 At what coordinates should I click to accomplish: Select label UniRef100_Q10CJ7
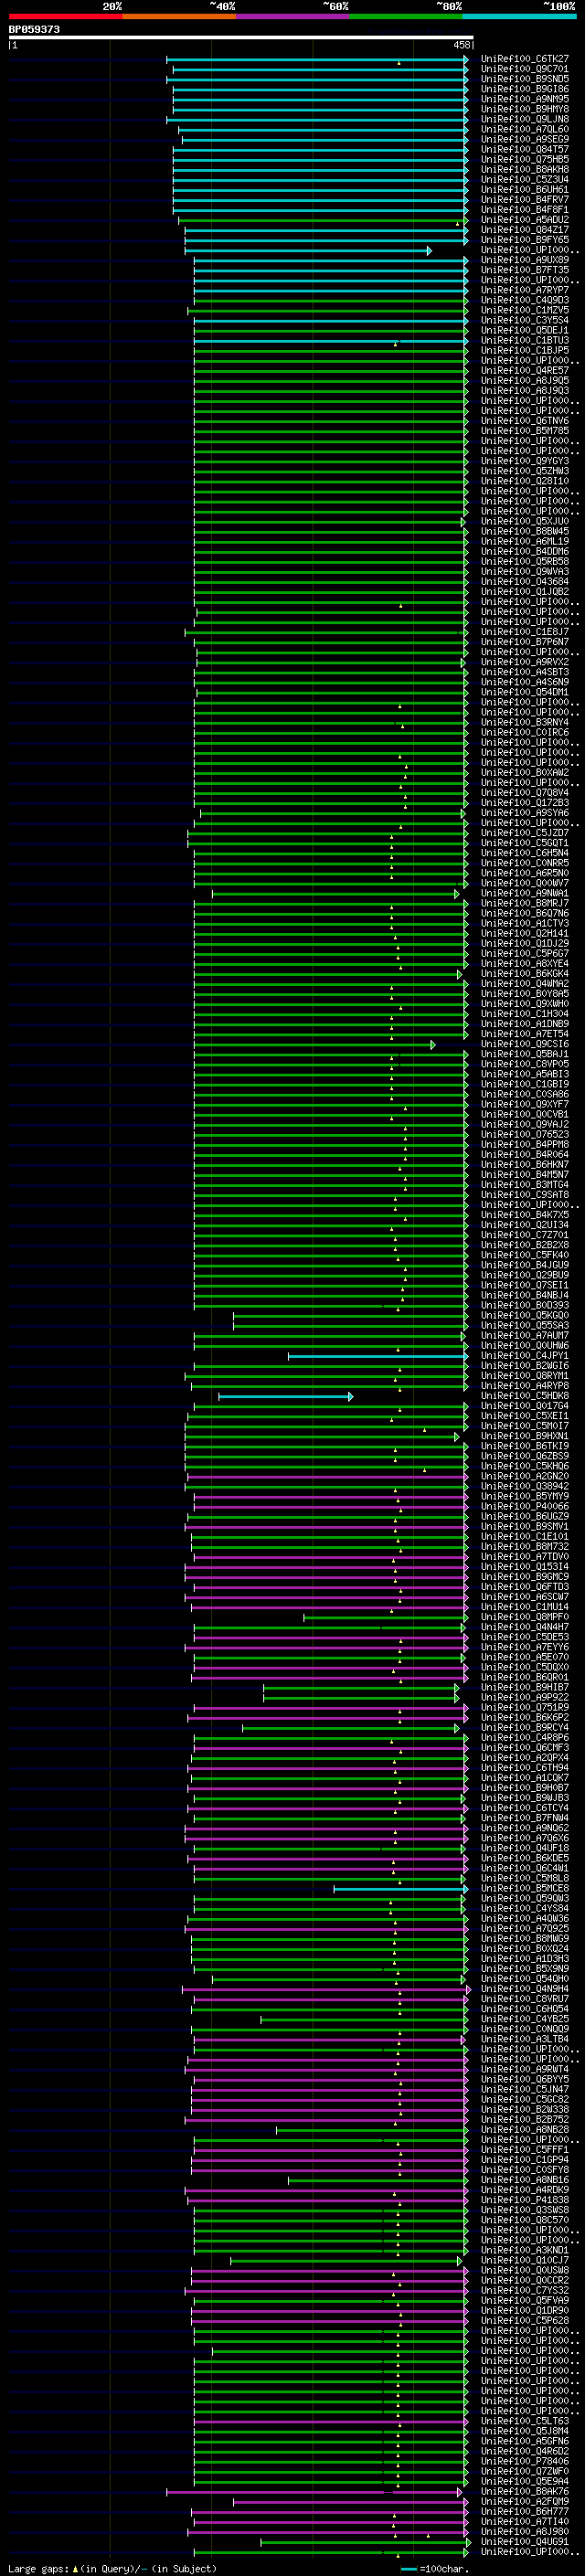coord(524,2260)
